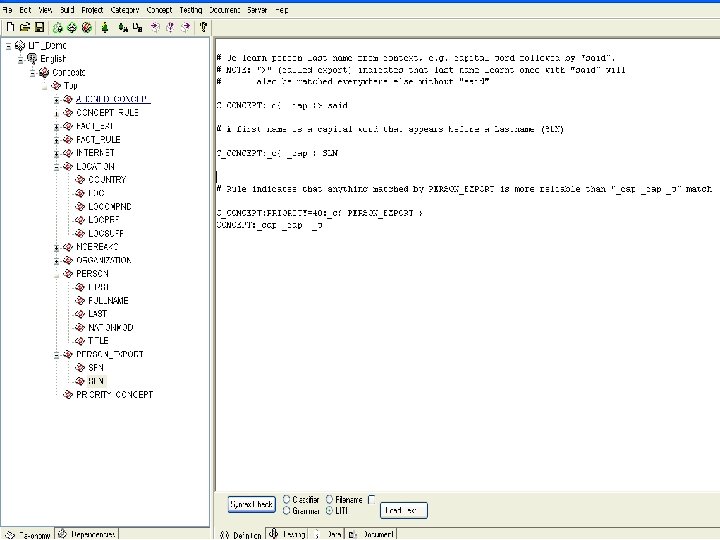Click the small linked boxes toolbar icon
This screenshot has width=720, height=540.
click(x=137, y=28)
